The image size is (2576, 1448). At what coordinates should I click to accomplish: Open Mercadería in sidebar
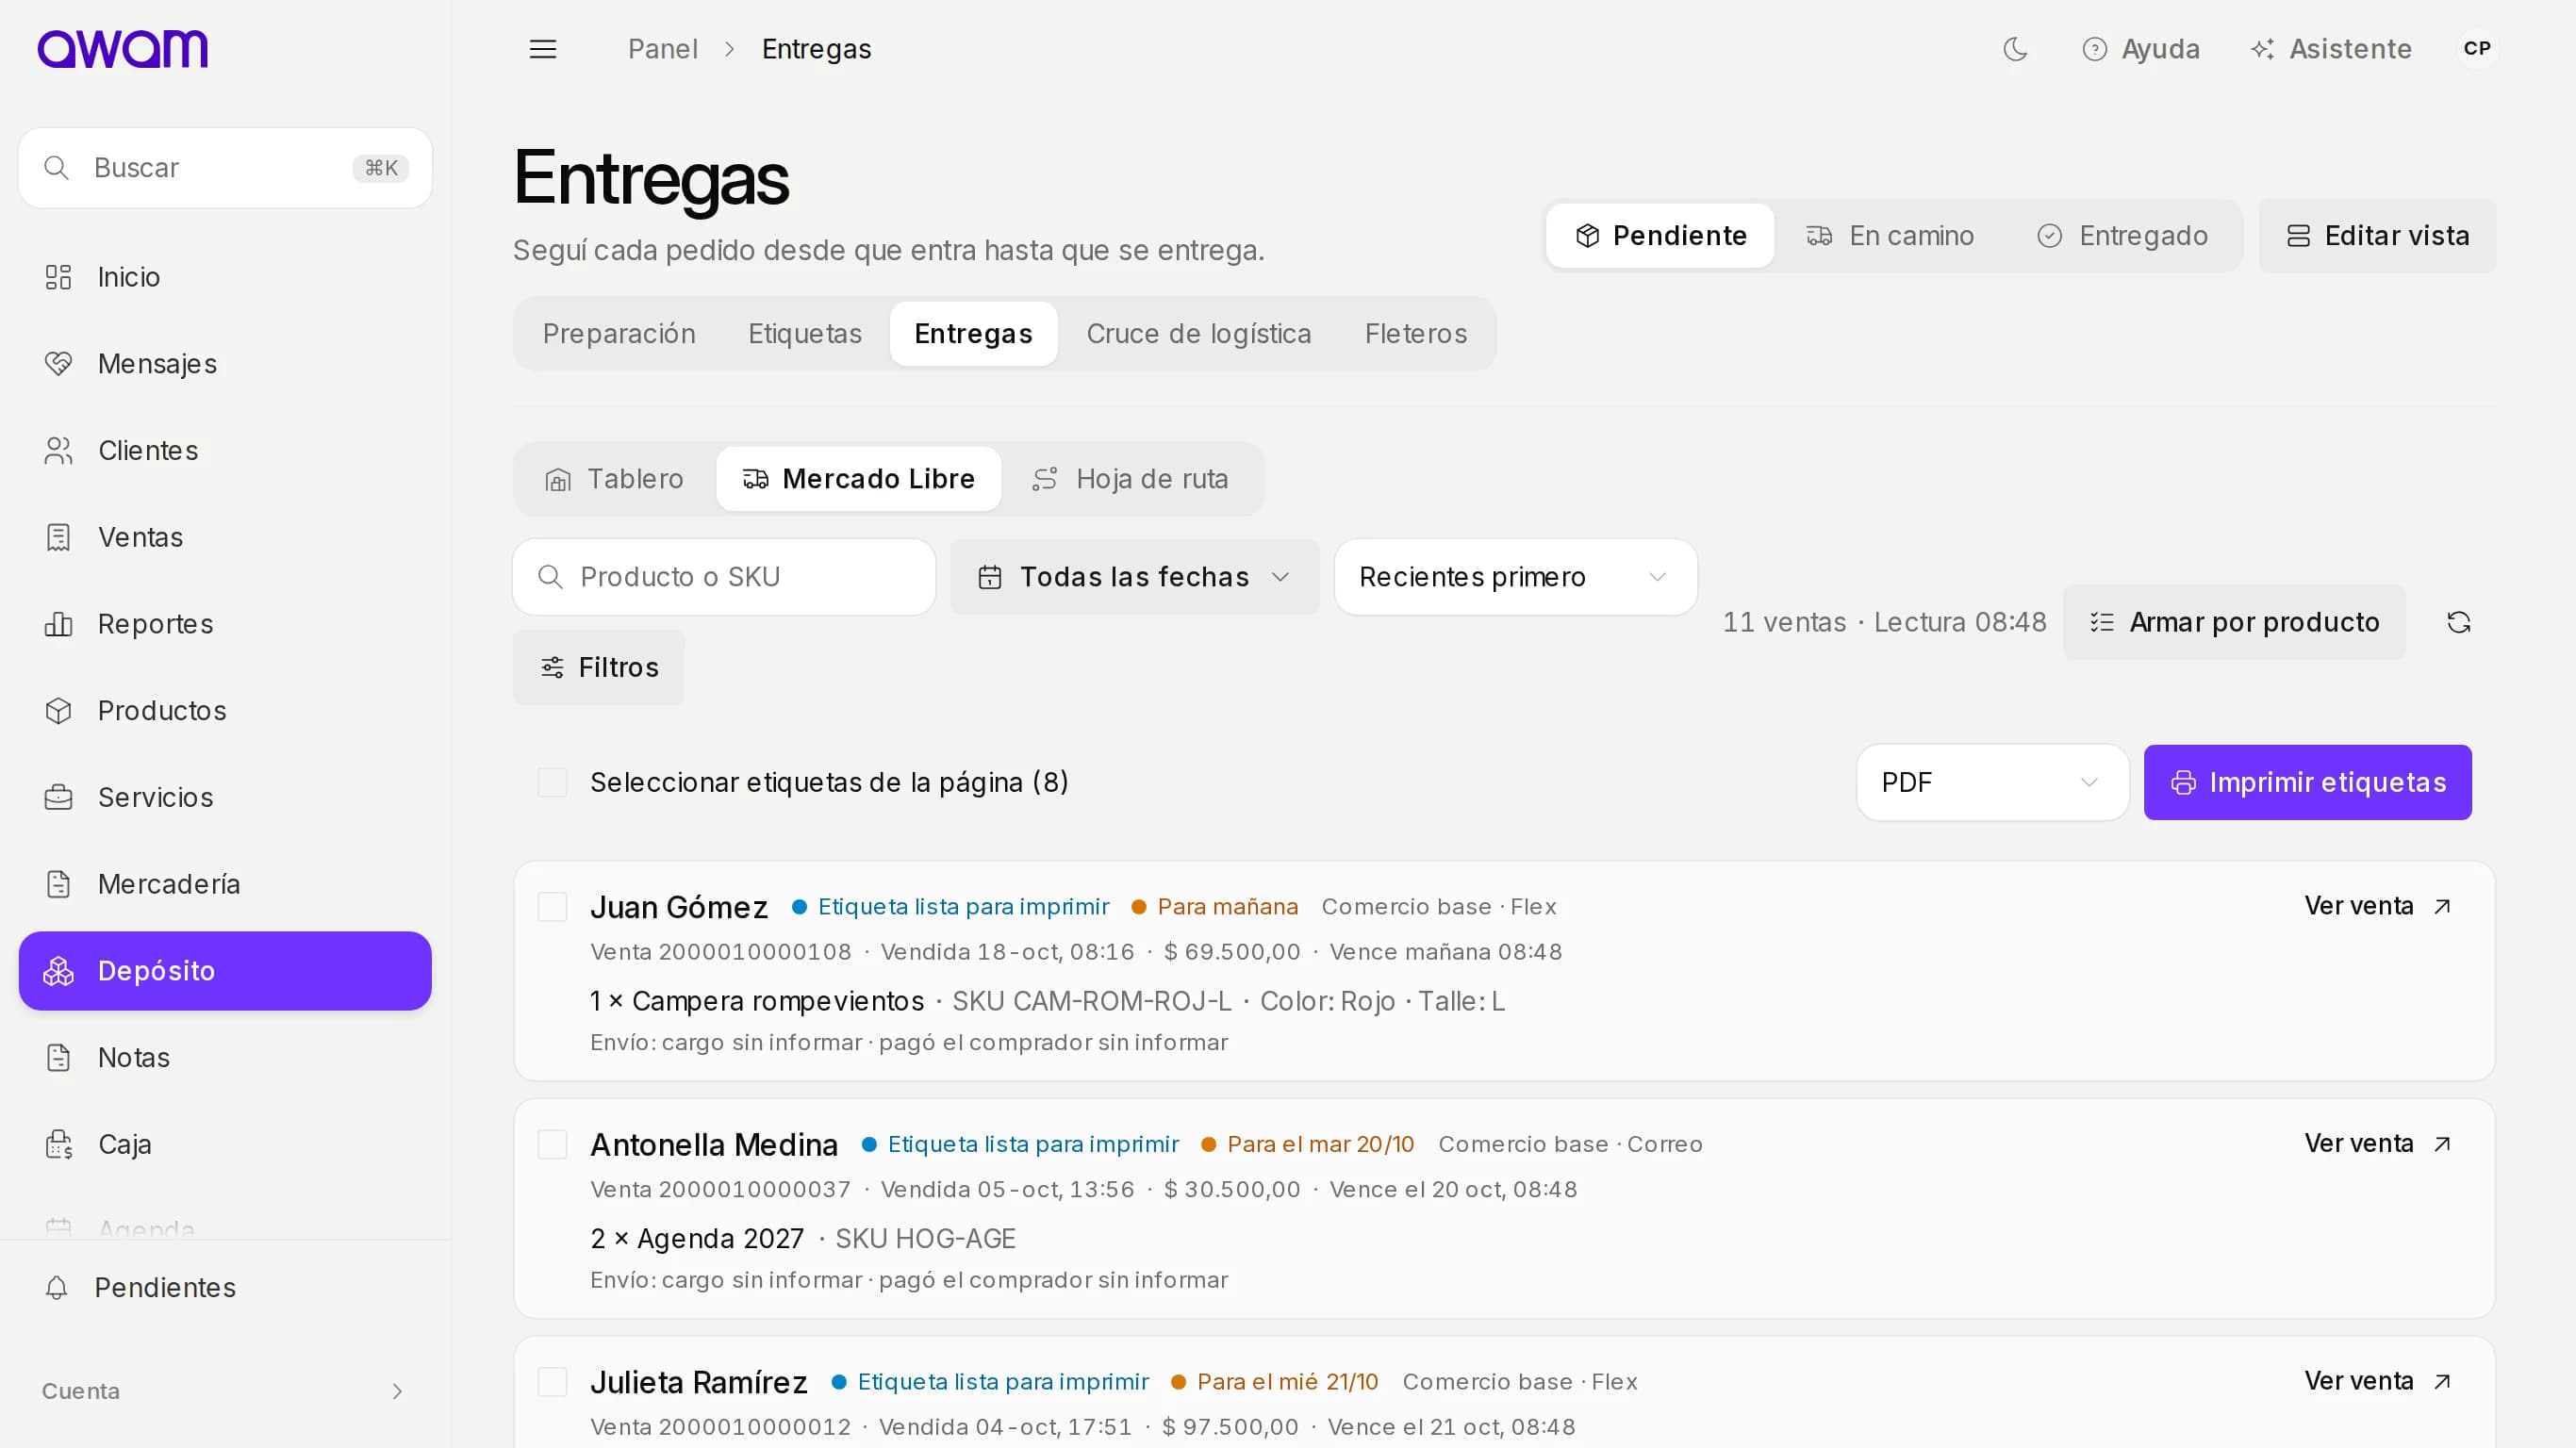(225, 884)
